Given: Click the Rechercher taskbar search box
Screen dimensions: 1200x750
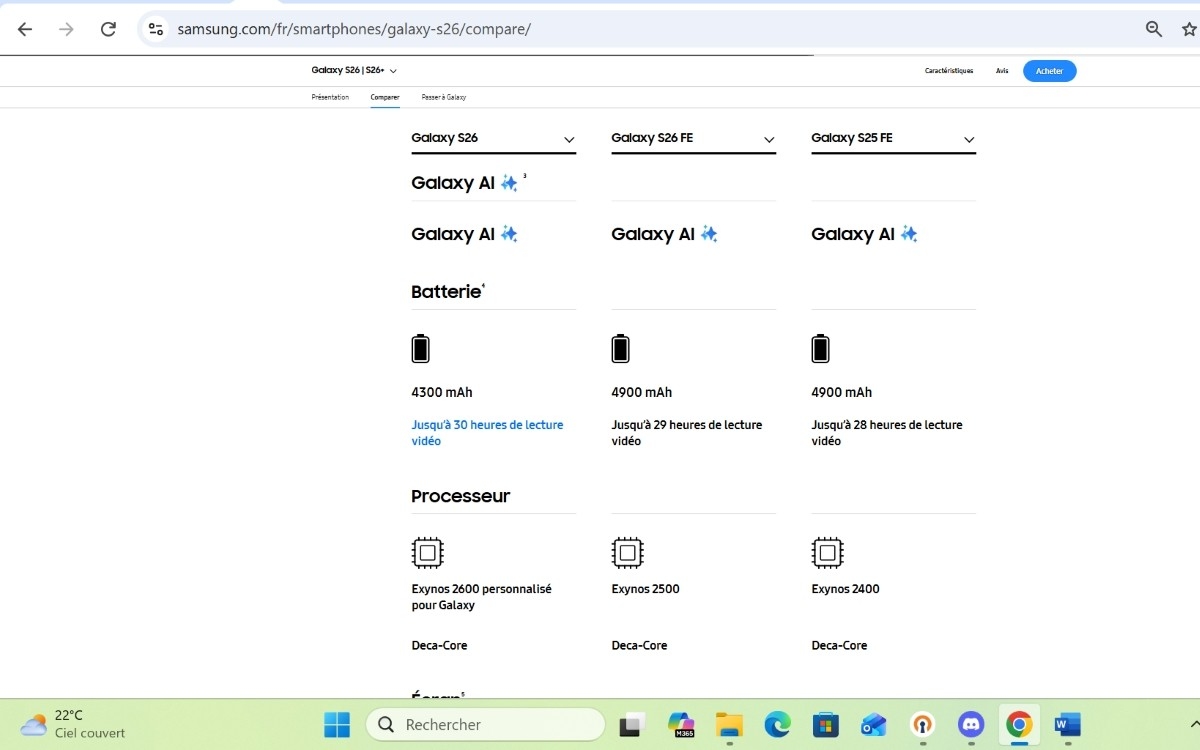Looking at the screenshot, I should tap(486, 724).
